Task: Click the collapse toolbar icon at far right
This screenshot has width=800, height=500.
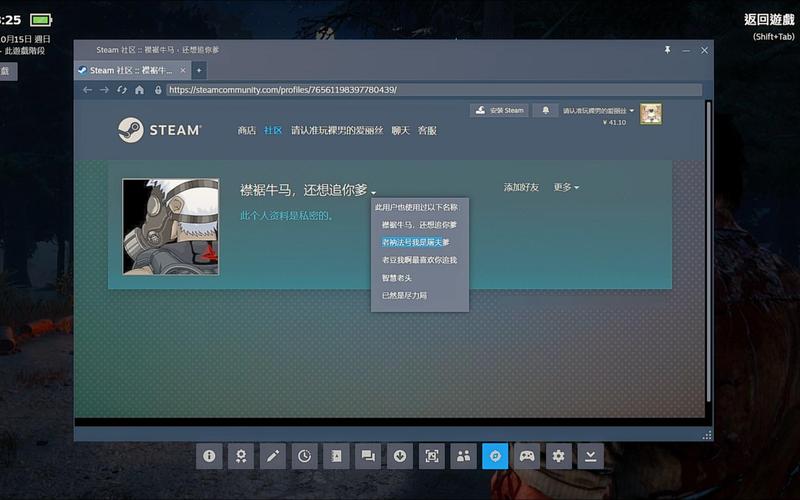Action: tap(591, 456)
